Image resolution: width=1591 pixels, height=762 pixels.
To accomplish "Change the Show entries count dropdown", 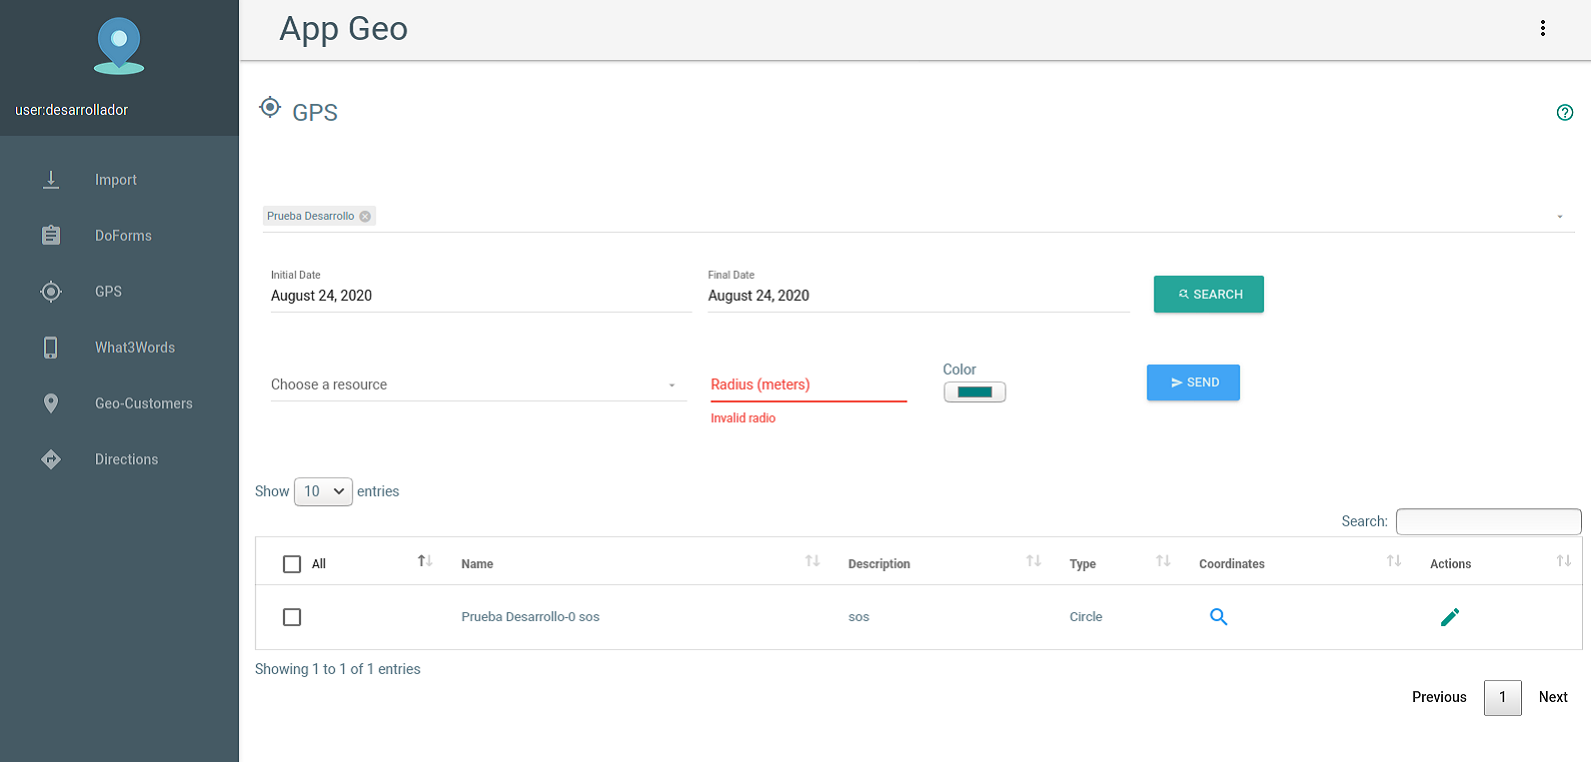I will [323, 491].
